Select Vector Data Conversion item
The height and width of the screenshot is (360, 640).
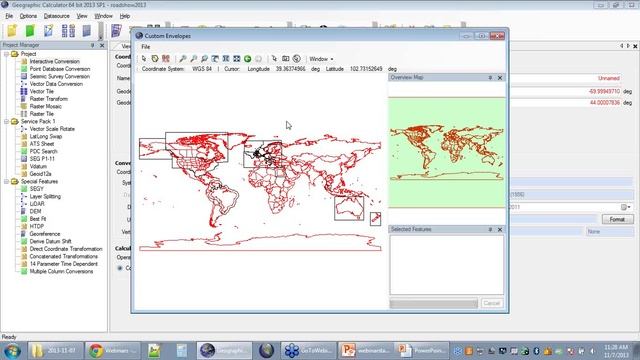[x=56, y=84]
